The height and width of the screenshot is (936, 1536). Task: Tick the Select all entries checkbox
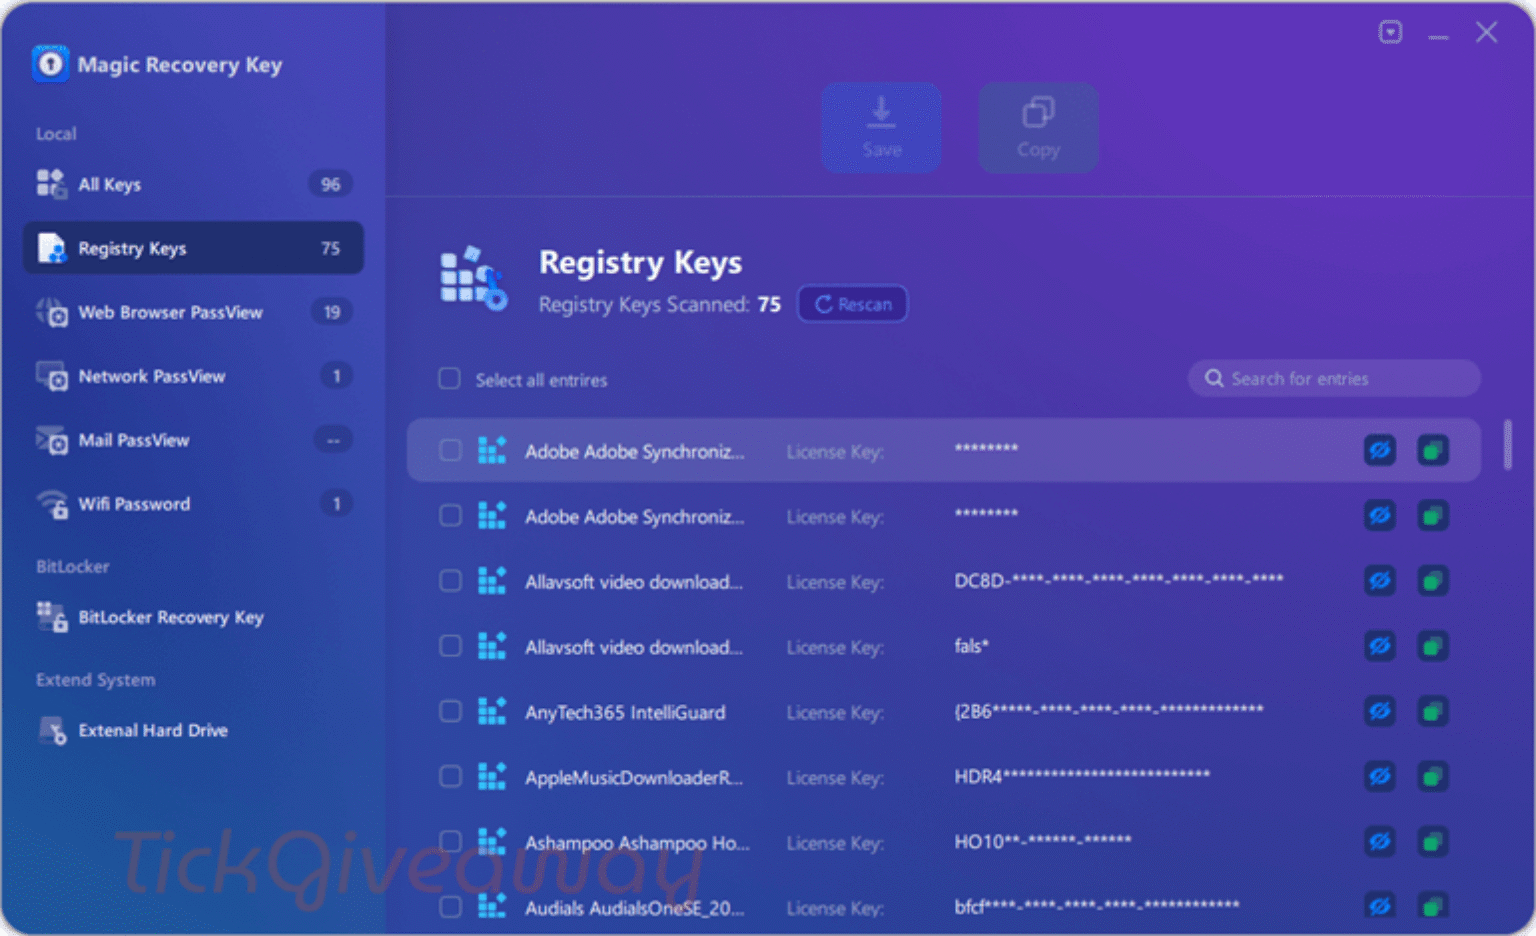coord(450,379)
